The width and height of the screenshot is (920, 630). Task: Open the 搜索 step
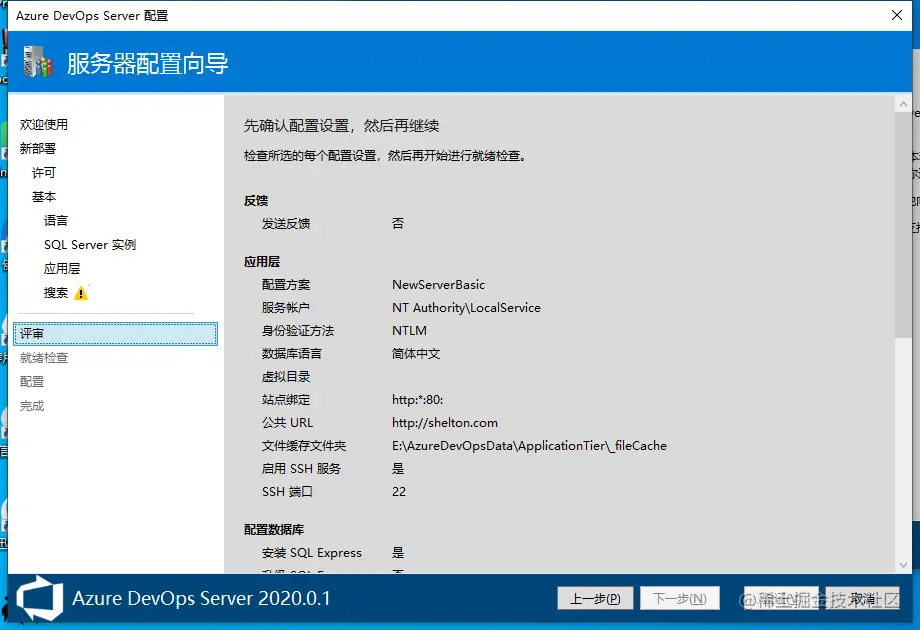[56, 293]
